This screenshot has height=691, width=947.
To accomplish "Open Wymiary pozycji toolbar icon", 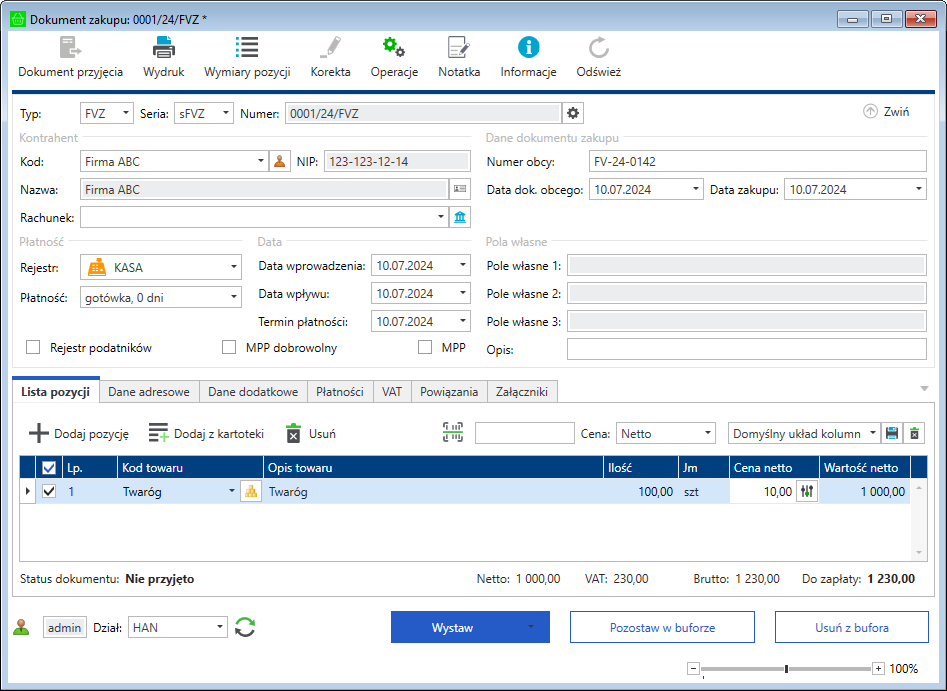I will 247,47.
